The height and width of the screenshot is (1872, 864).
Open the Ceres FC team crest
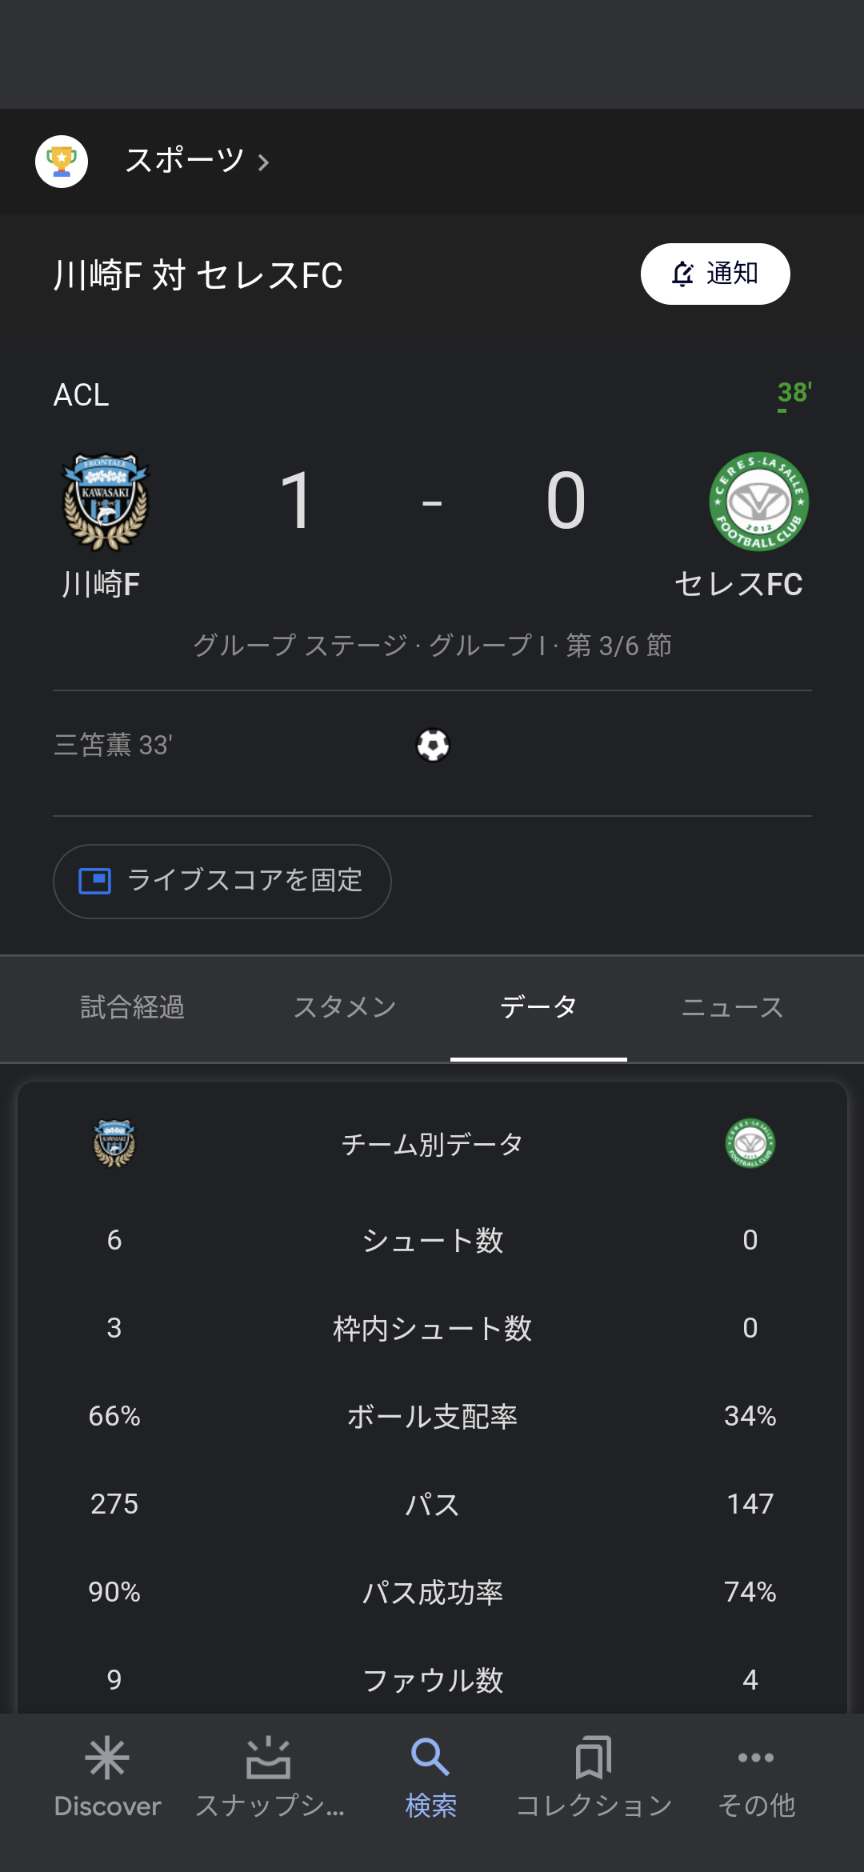click(759, 501)
